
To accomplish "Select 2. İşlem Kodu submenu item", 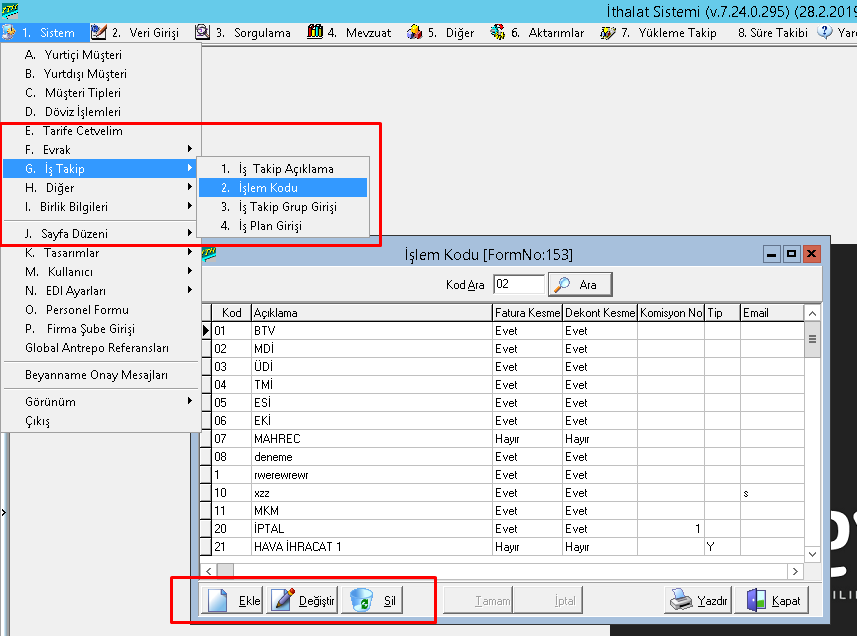I will 283,188.
